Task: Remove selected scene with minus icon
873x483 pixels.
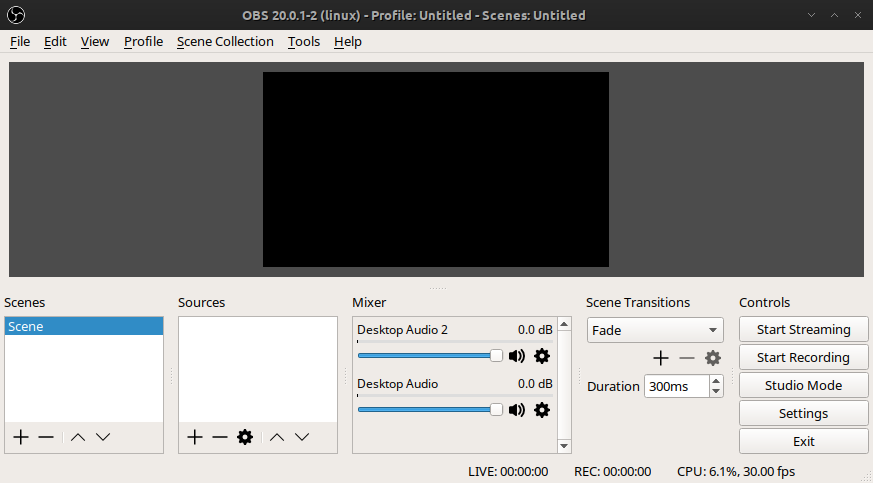Action: (46, 437)
